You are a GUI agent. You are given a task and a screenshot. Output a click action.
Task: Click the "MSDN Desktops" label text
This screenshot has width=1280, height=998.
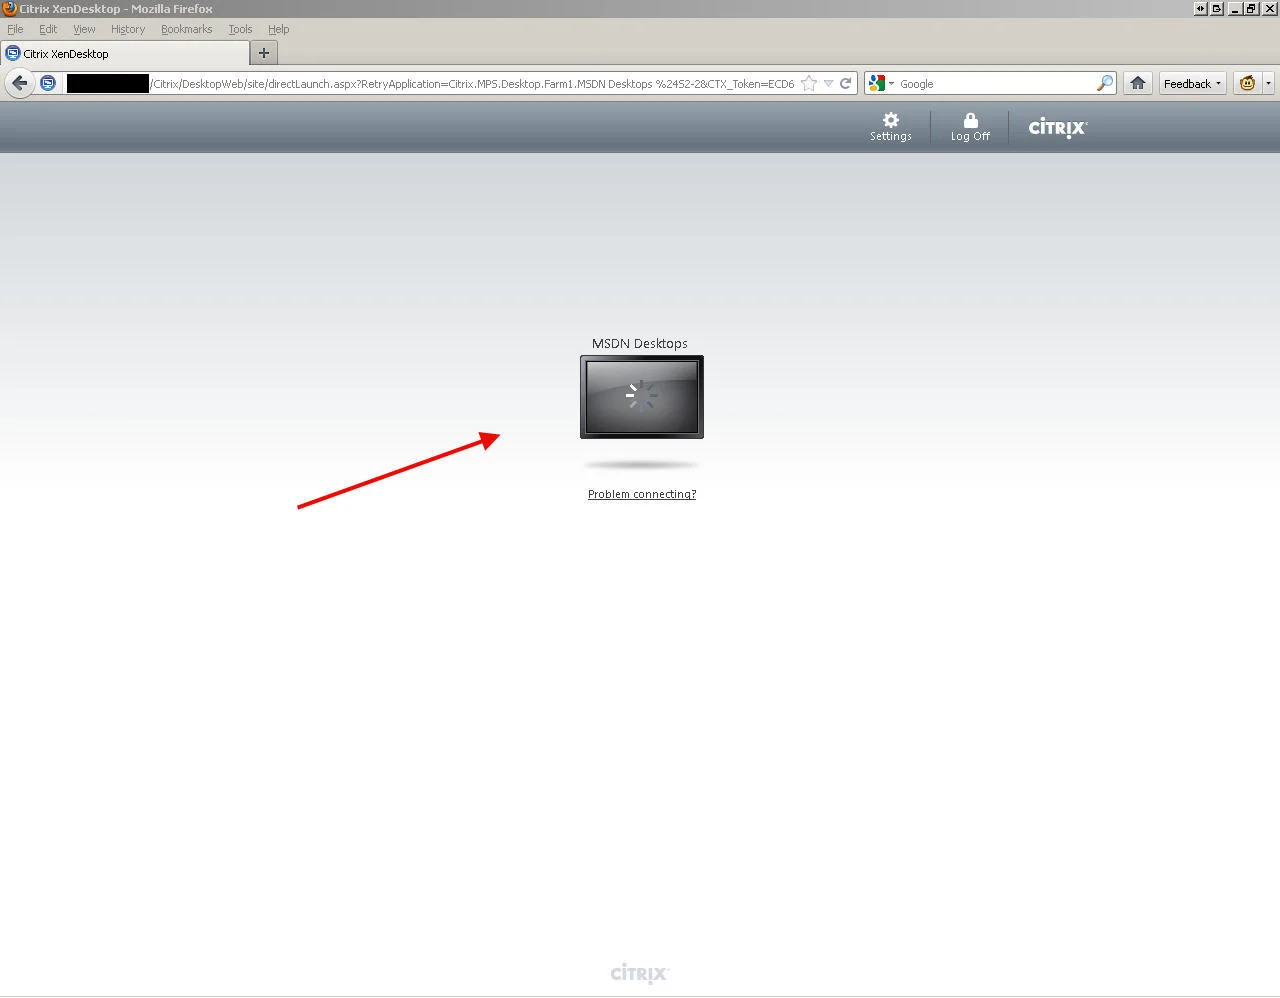640,343
